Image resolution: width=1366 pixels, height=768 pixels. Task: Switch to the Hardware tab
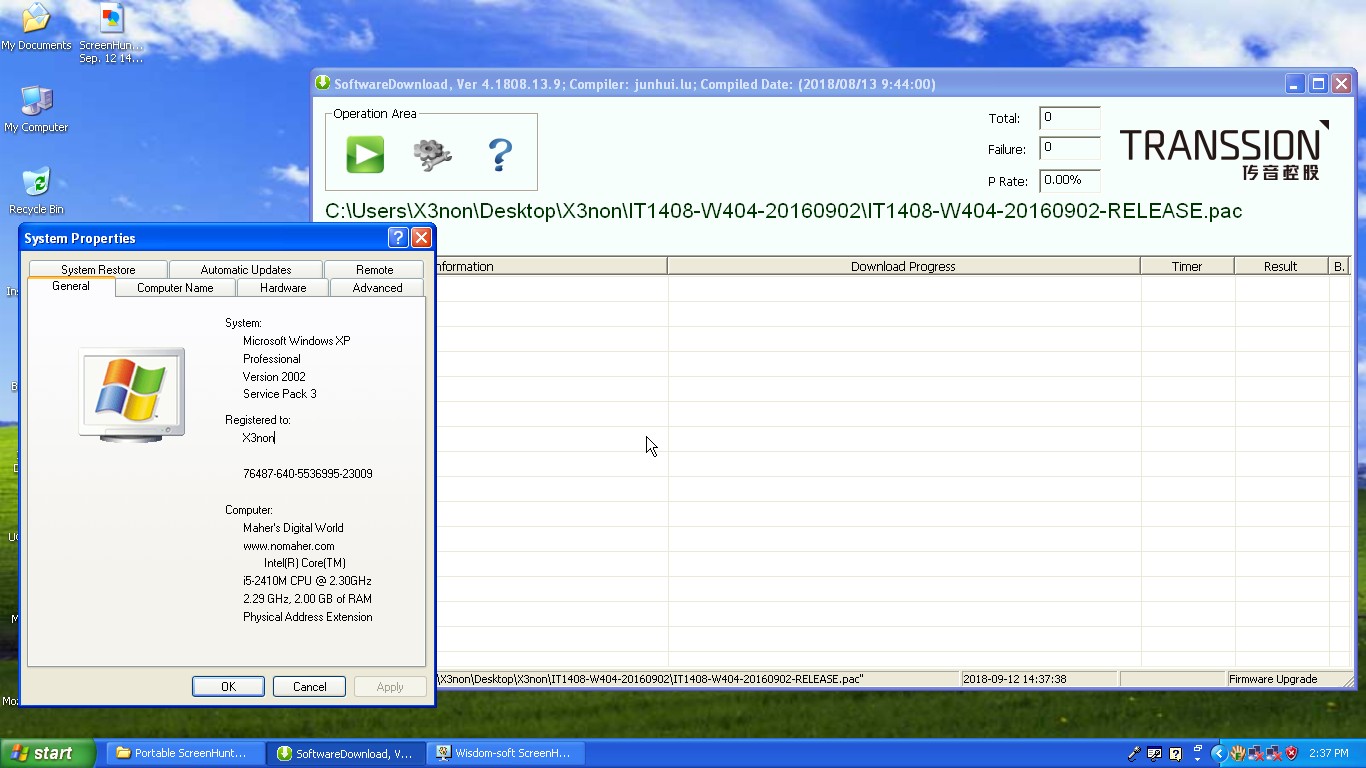click(283, 288)
